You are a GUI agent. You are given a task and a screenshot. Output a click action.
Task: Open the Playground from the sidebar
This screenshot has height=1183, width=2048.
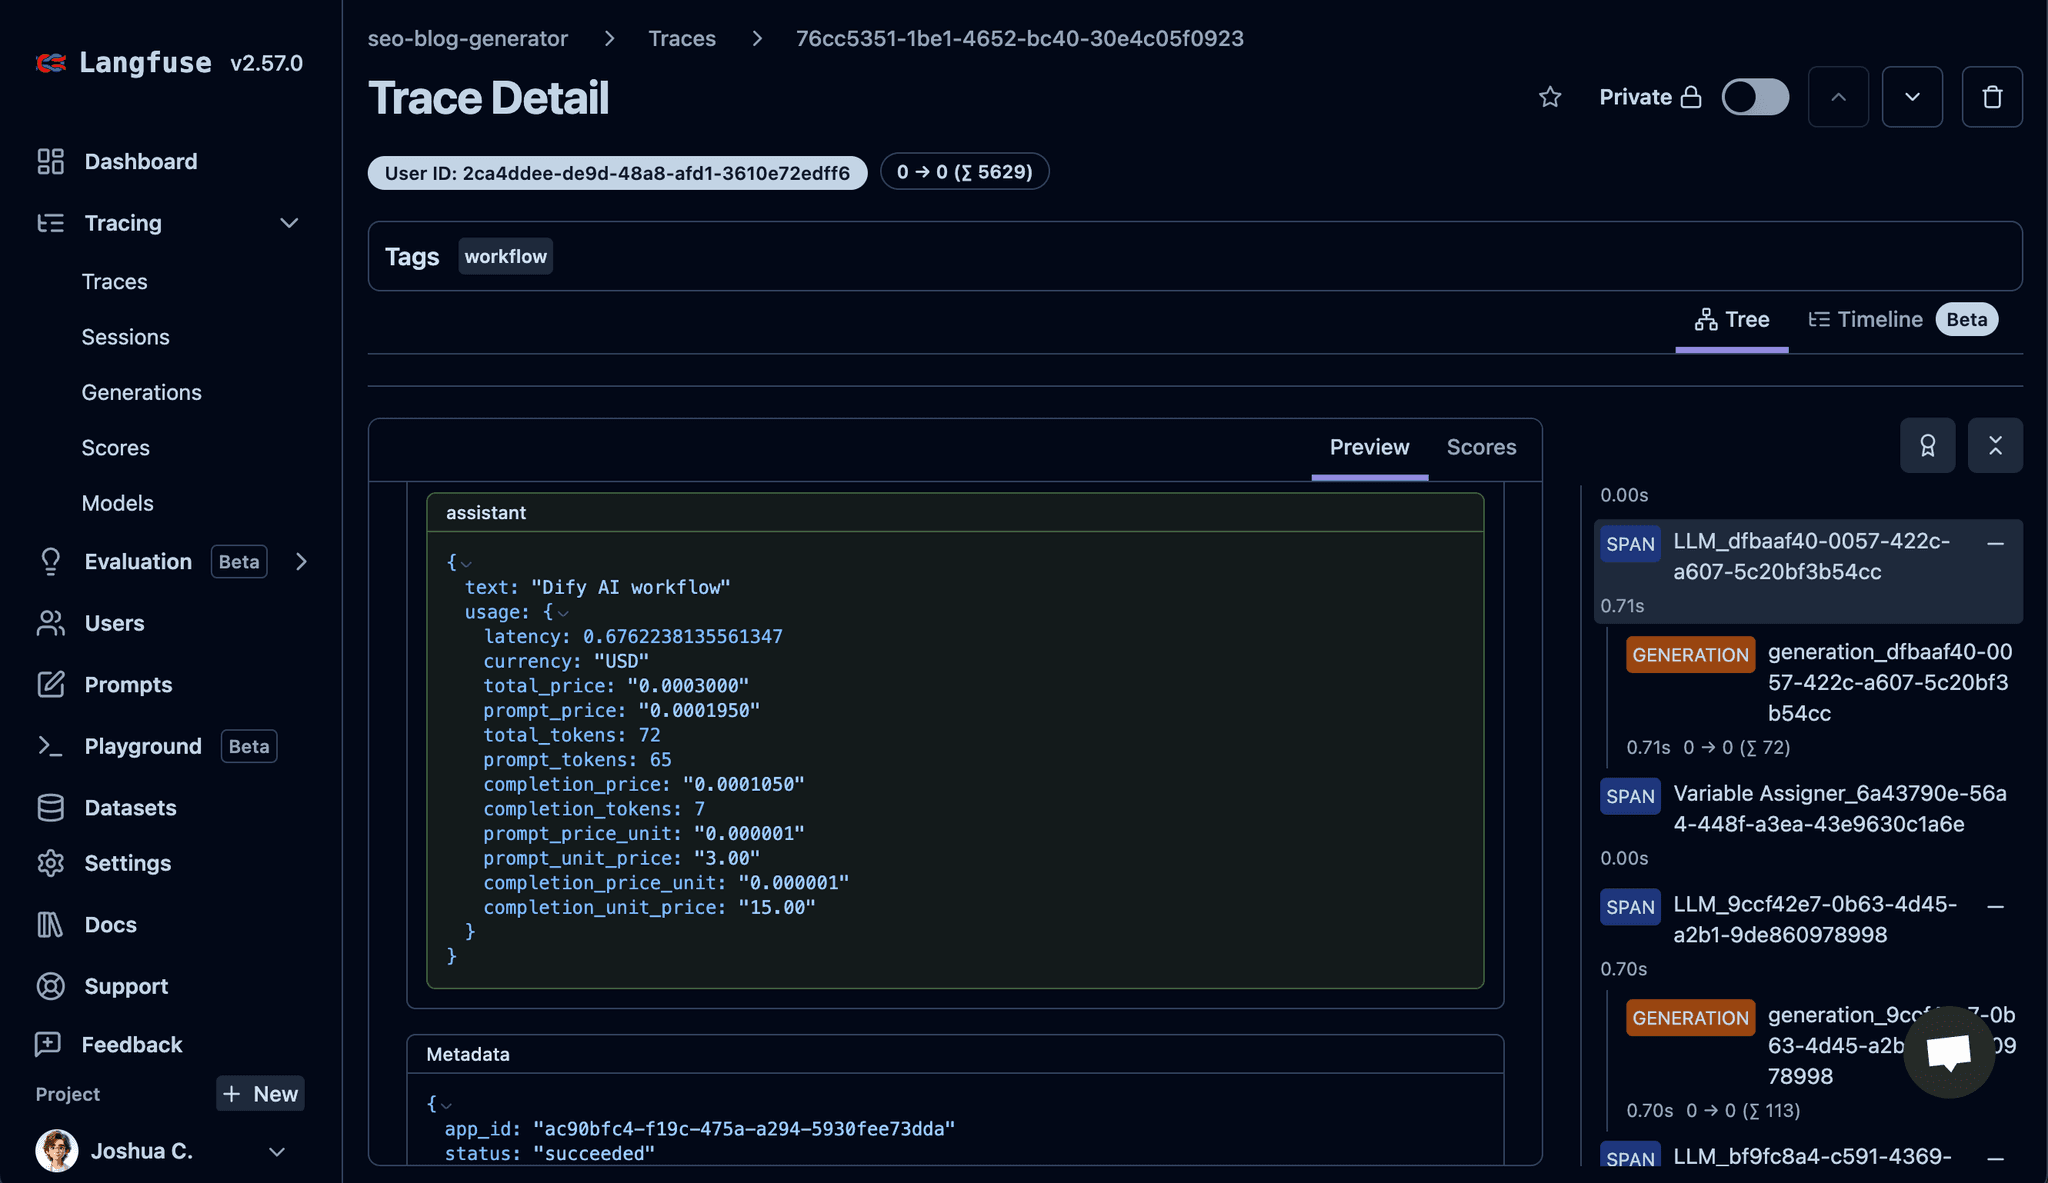click(x=143, y=746)
